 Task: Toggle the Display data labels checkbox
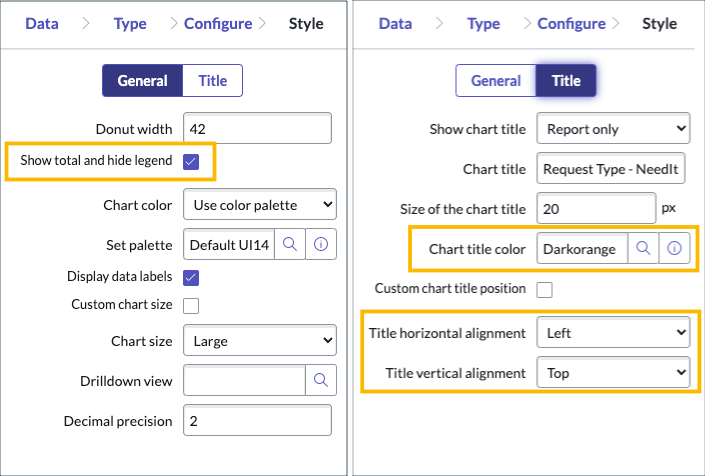192,277
